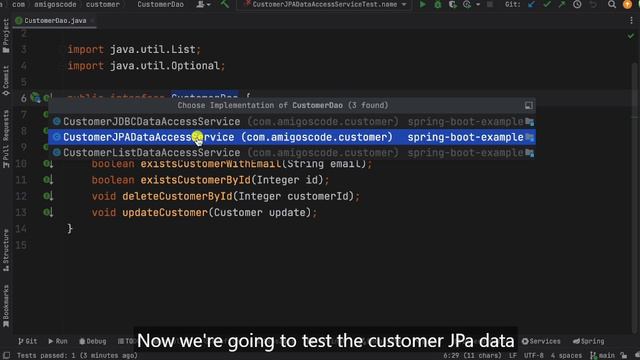Git update project arrow icon
The image size is (640, 360).
coord(531,4)
